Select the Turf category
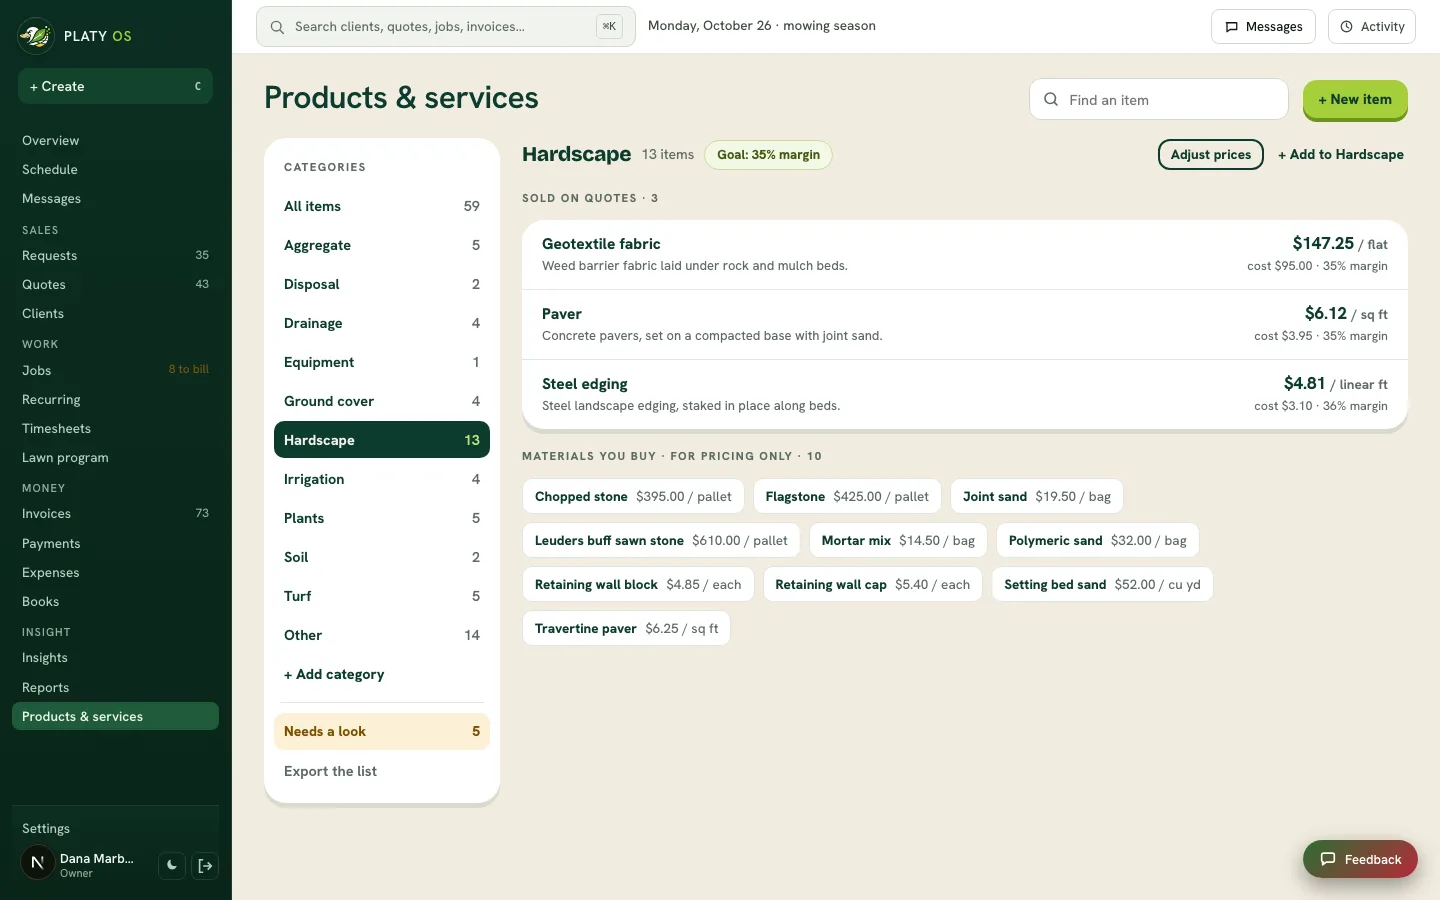Screen dimensions: 1440x900 click(x=382, y=596)
